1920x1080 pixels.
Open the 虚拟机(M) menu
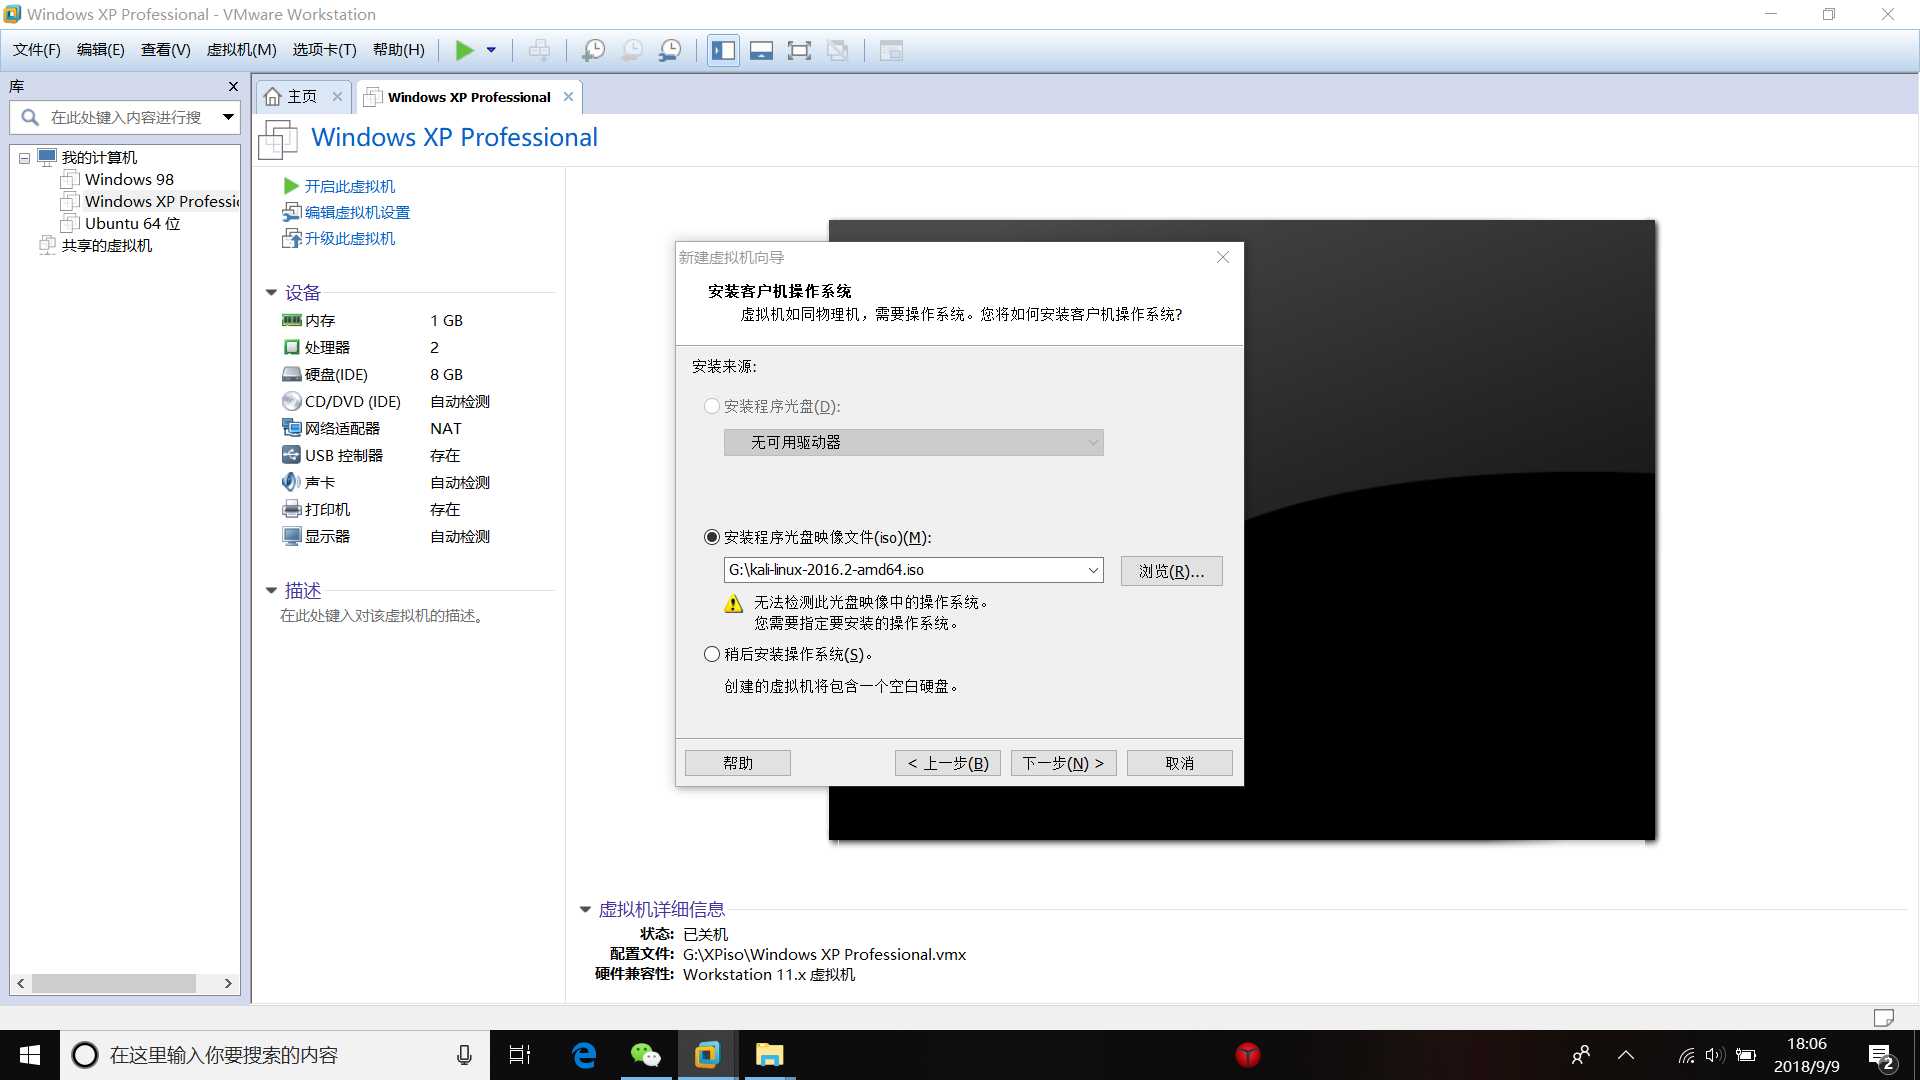(241, 50)
